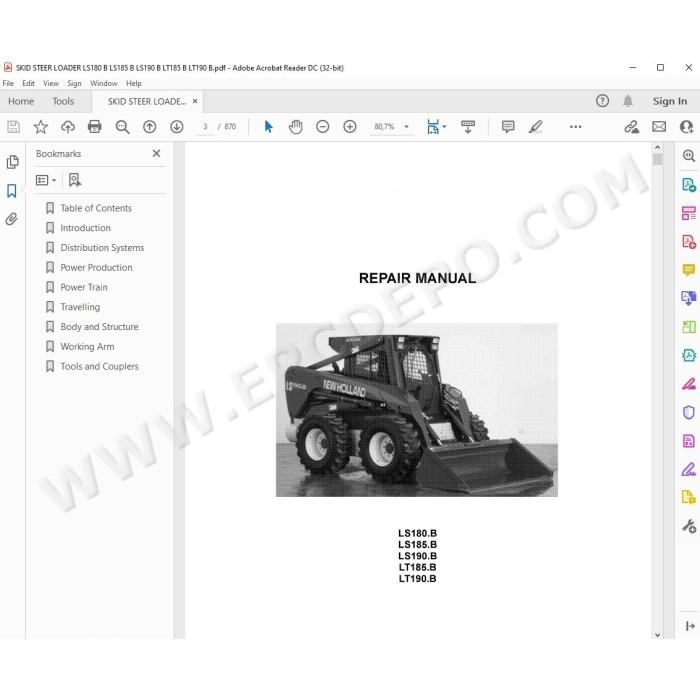The width and height of the screenshot is (700, 700).
Task: Select the Highlight pen tool
Action: click(x=535, y=127)
